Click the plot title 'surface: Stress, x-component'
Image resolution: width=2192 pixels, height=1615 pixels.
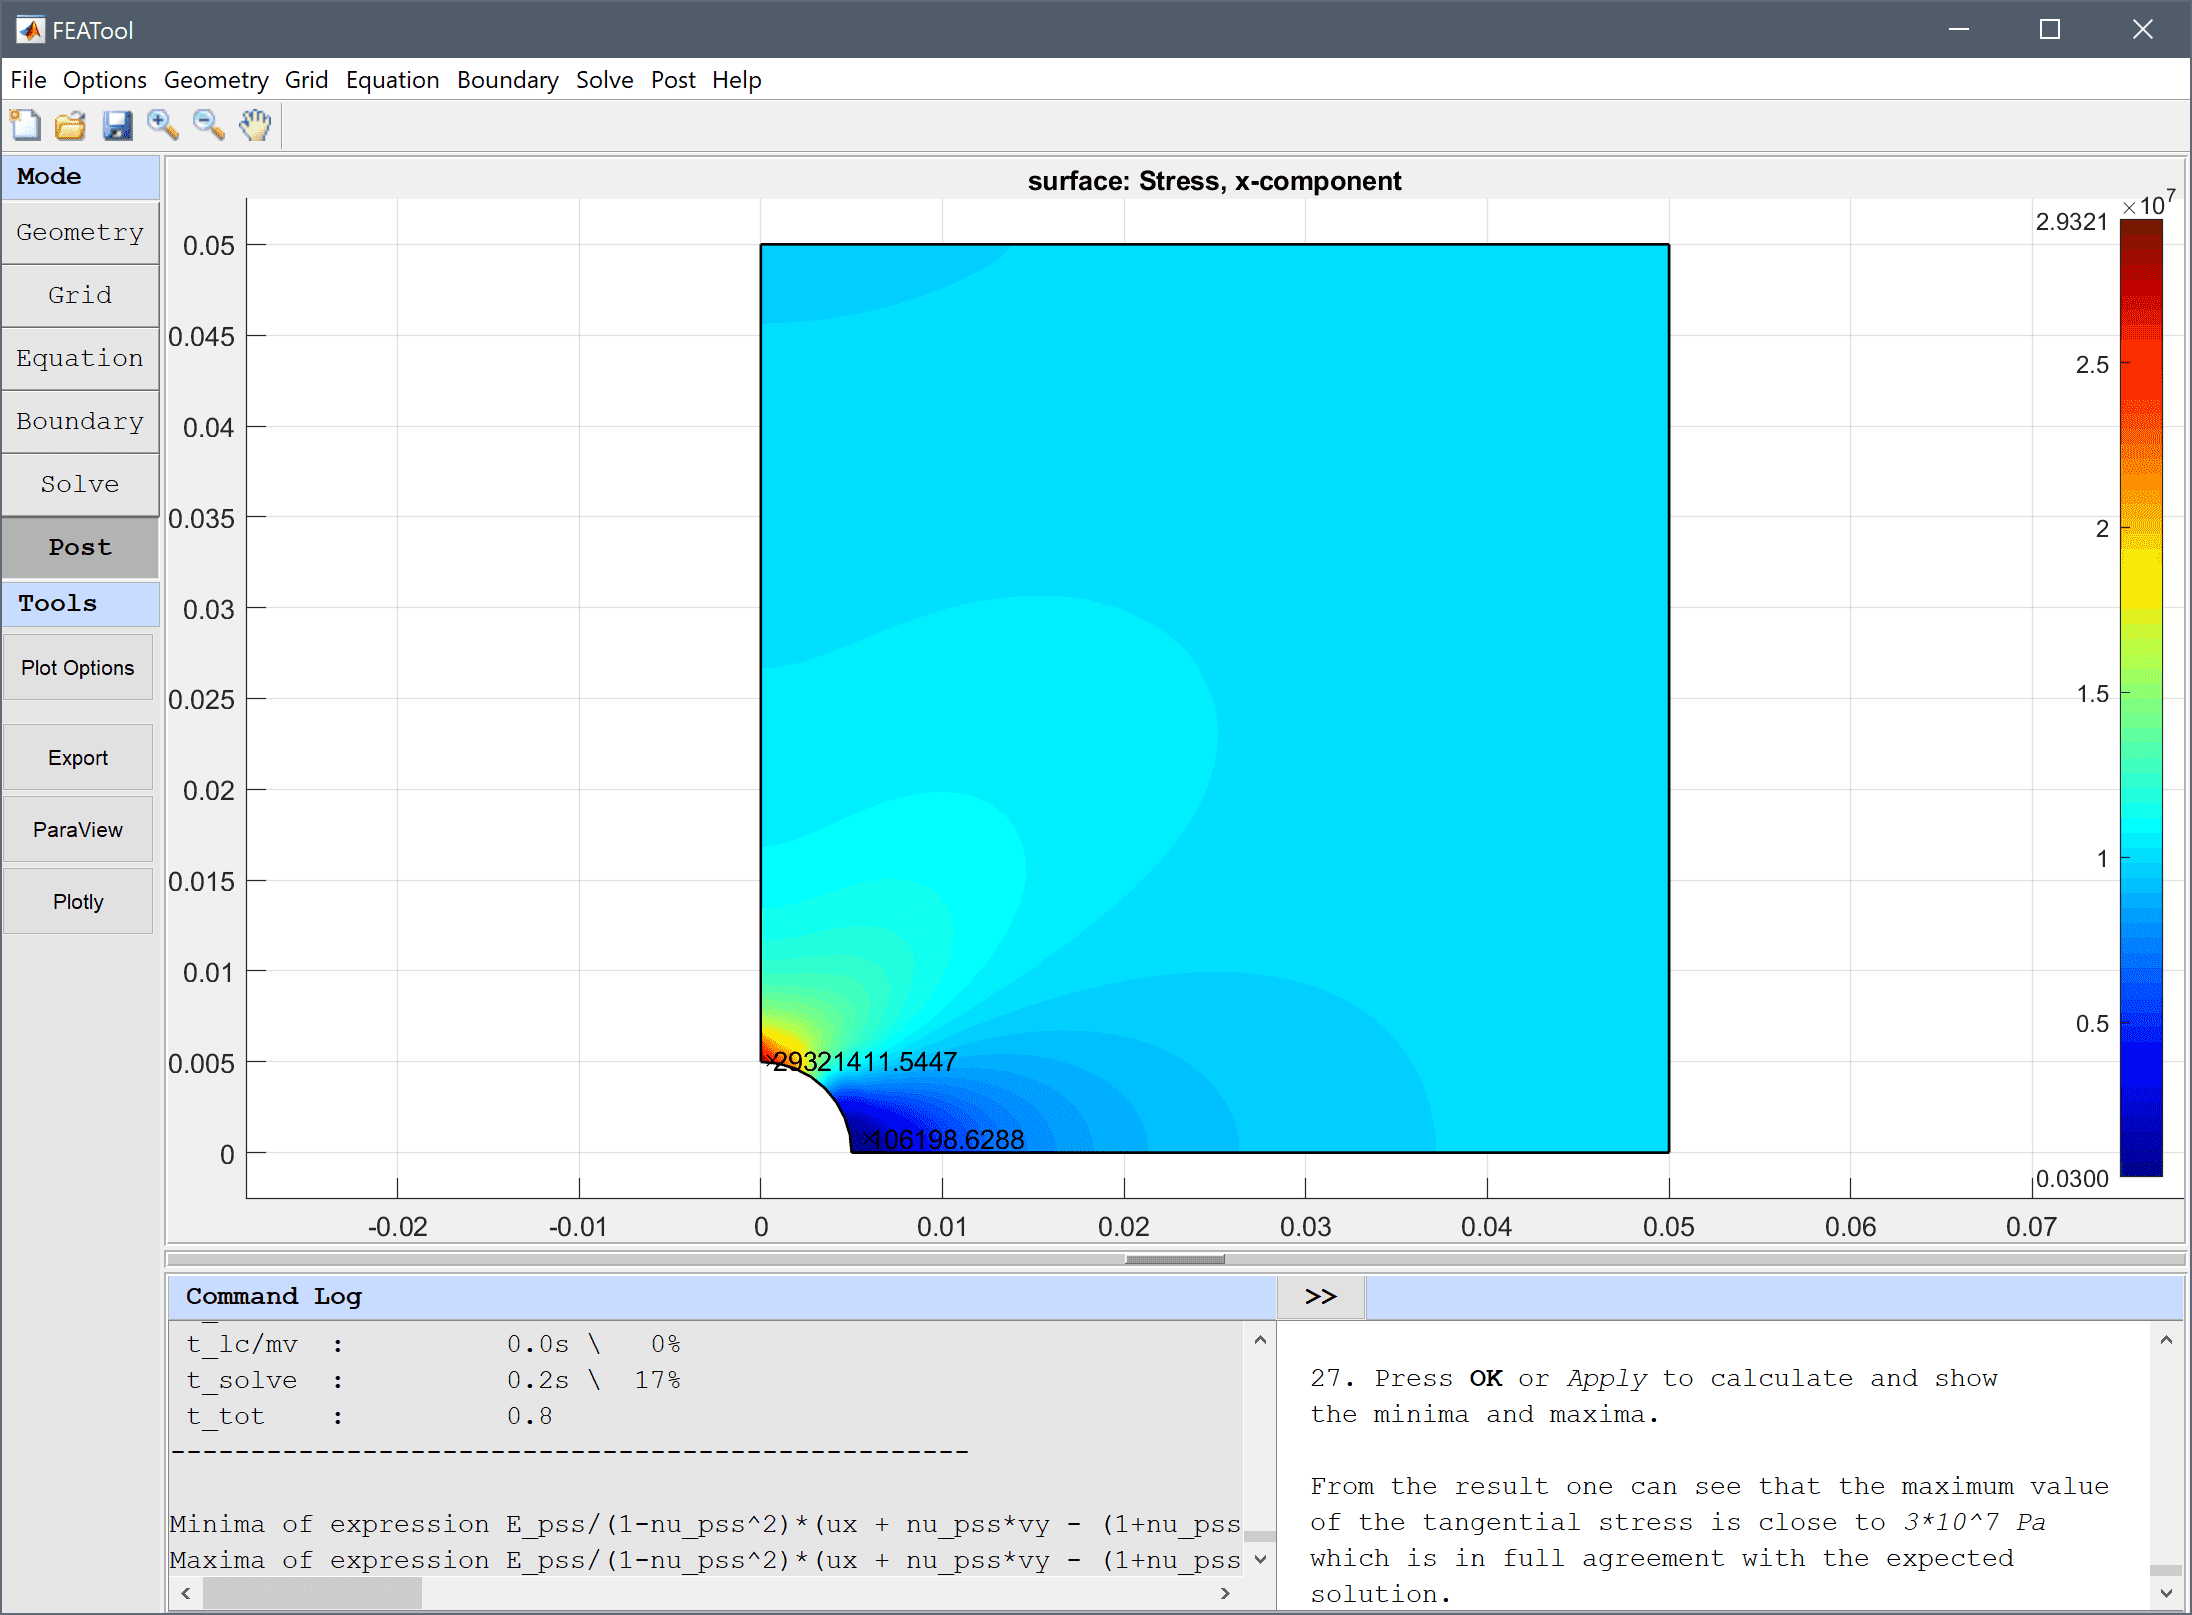coord(1214,180)
